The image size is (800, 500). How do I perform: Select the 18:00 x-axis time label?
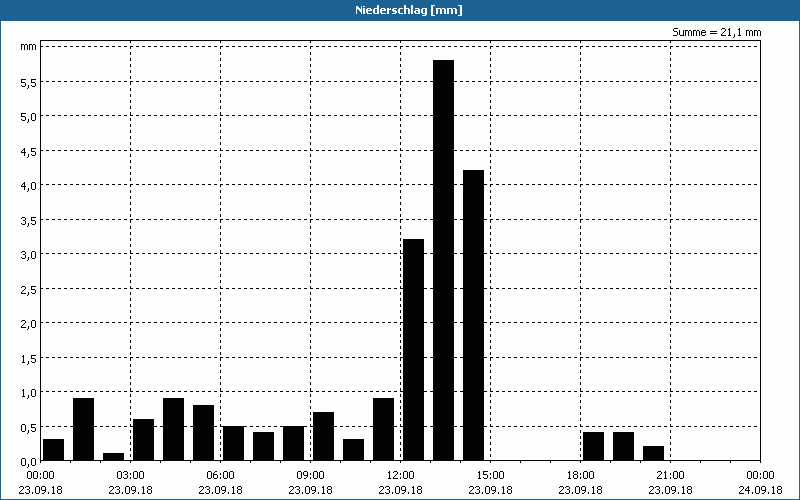pyautogui.click(x=581, y=476)
